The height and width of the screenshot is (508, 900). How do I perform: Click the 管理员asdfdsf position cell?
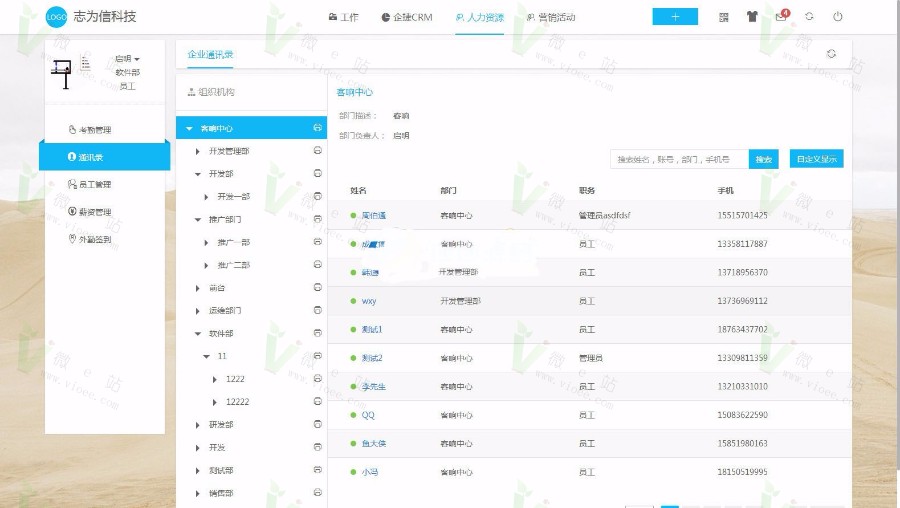click(x=604, y=215)
